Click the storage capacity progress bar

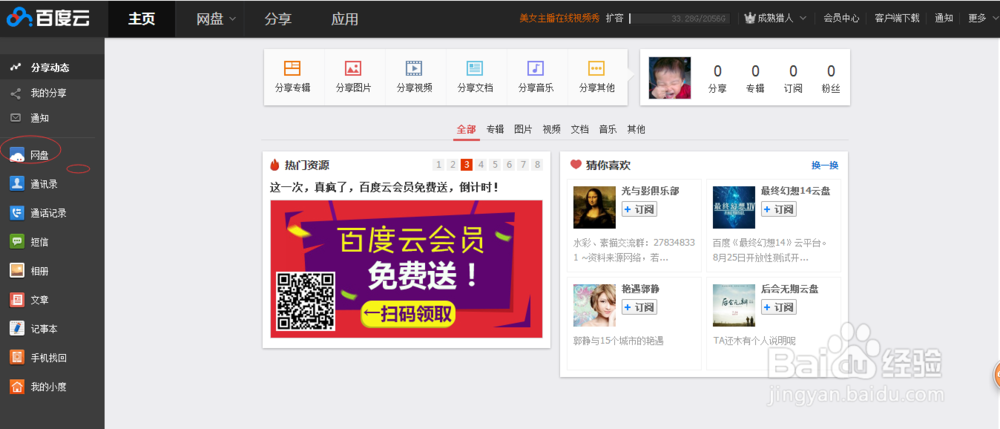(679, 18)
